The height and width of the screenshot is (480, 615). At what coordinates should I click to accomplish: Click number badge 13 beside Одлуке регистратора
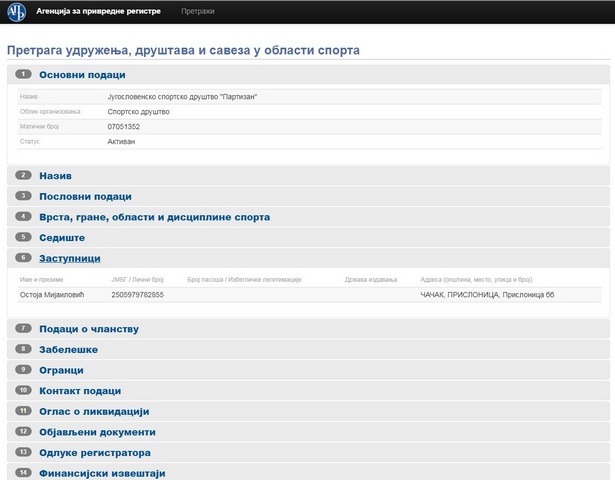[x=24, y=452]
